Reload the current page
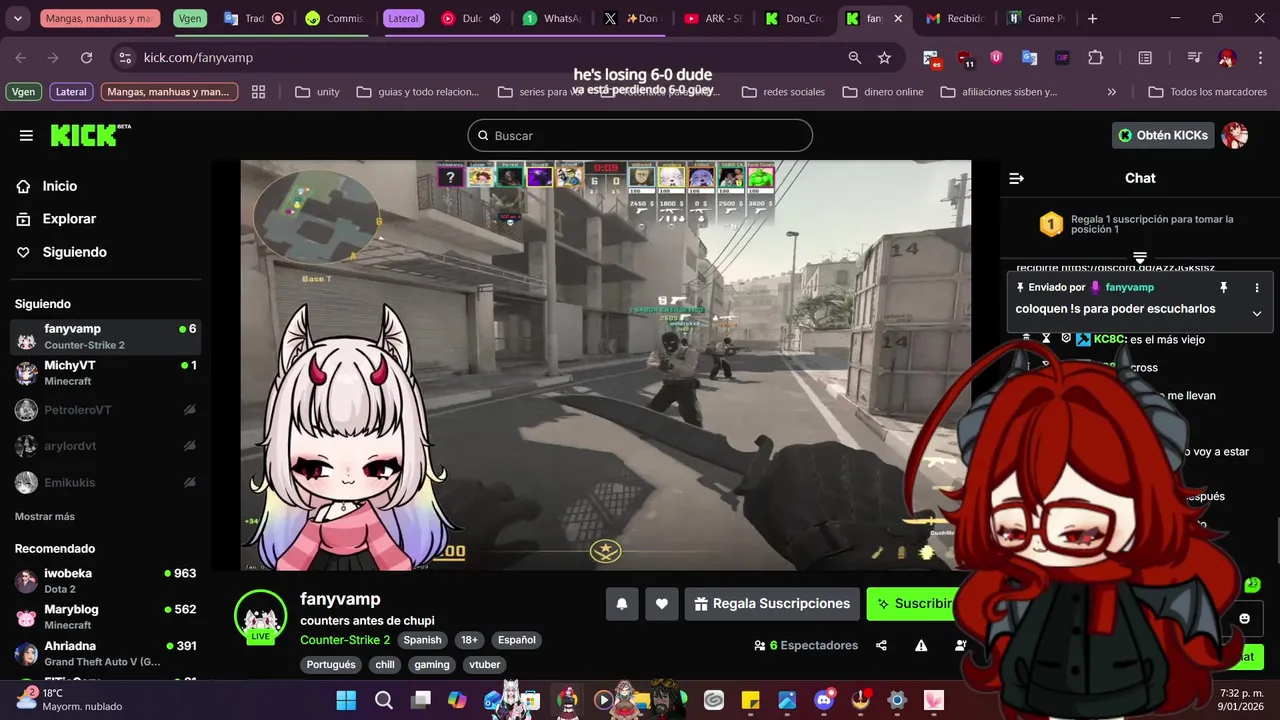The image size is (1280, 720). coord(86,58)
